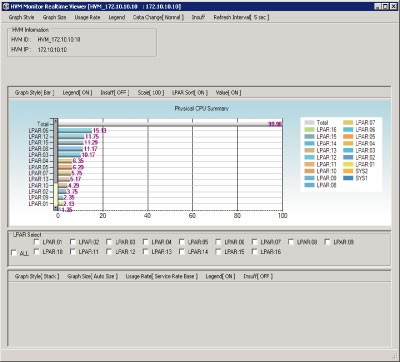Check the LPAR:03 checkbox

[x=109, y=242]
